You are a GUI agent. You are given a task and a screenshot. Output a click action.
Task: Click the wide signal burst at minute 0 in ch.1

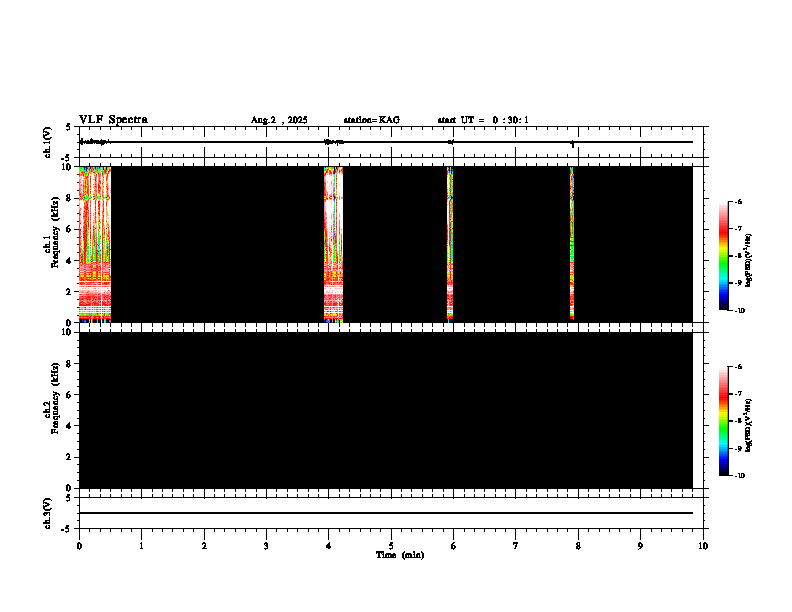(x=94, y=244)
